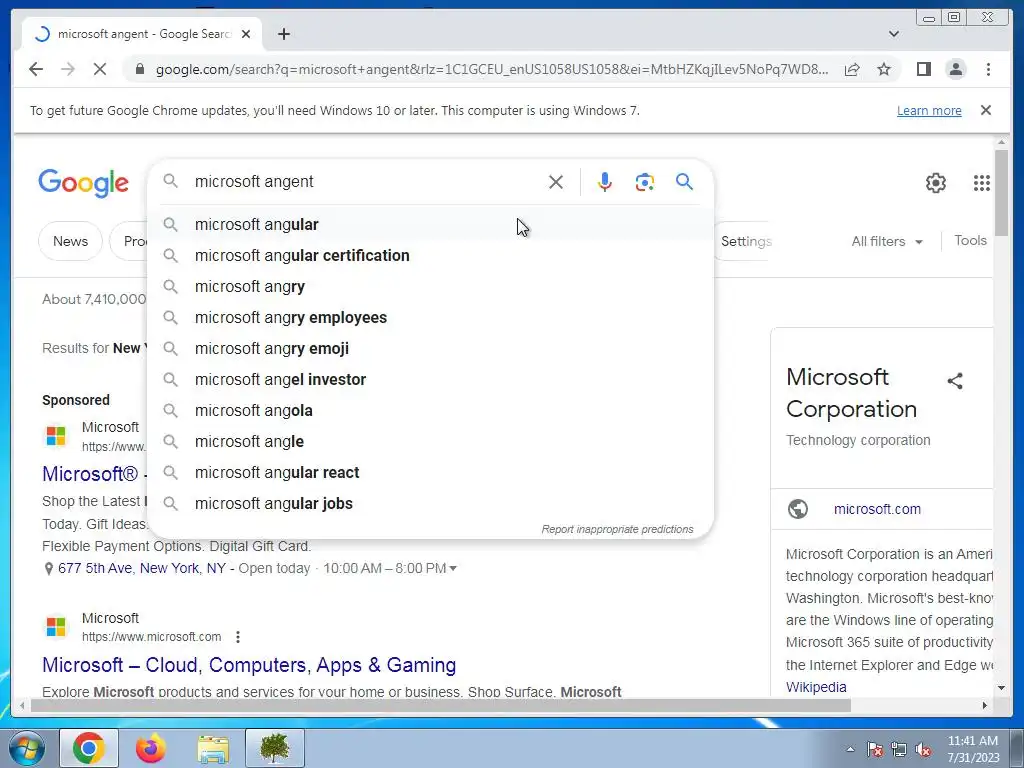The height and width of the screenshot is (768, 1024).
Task: Select suggestion microsoft angular
Action: (x=431, y=225)
